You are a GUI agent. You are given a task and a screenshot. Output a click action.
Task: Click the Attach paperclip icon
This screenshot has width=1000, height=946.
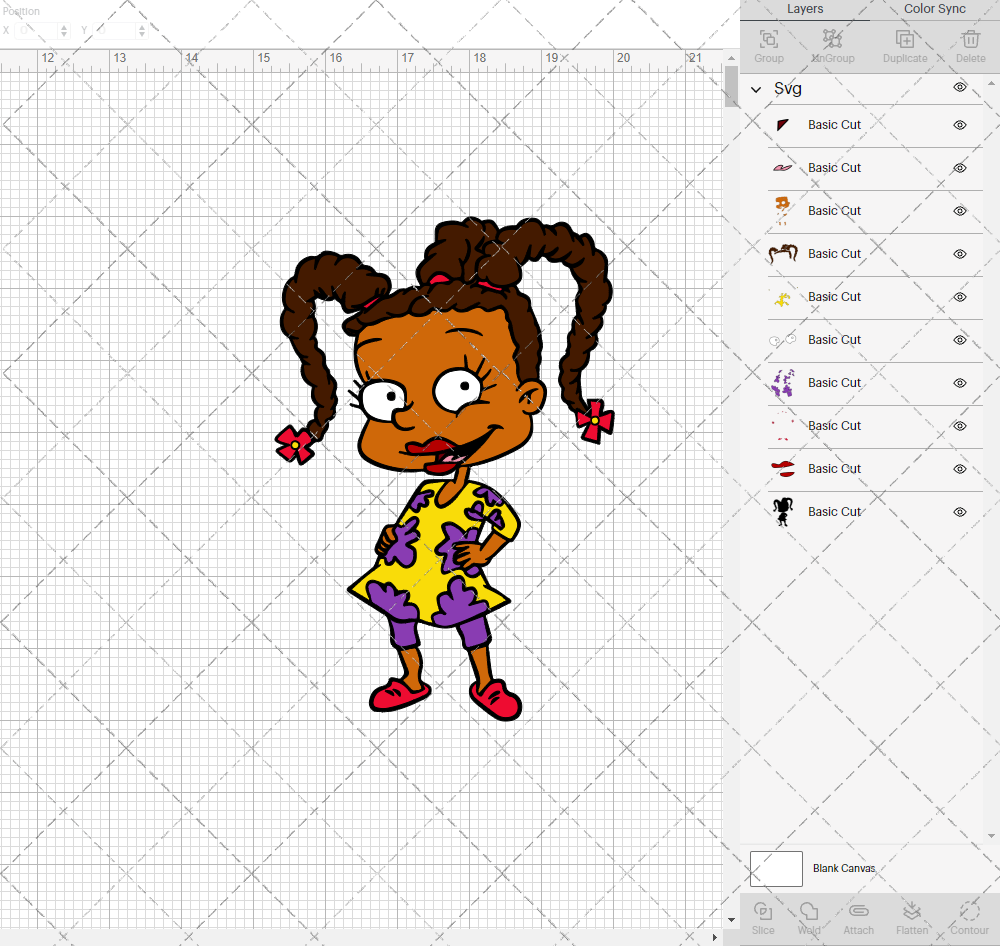[858, 917]
